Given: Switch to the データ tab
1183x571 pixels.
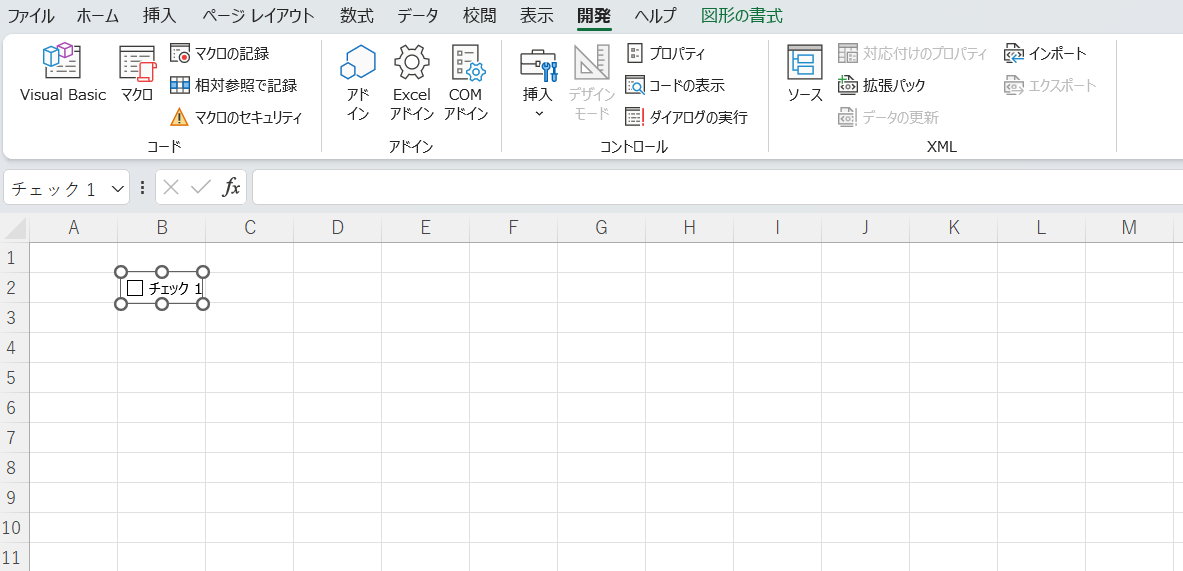Looking at the screenshot, I should pos(417,15).
